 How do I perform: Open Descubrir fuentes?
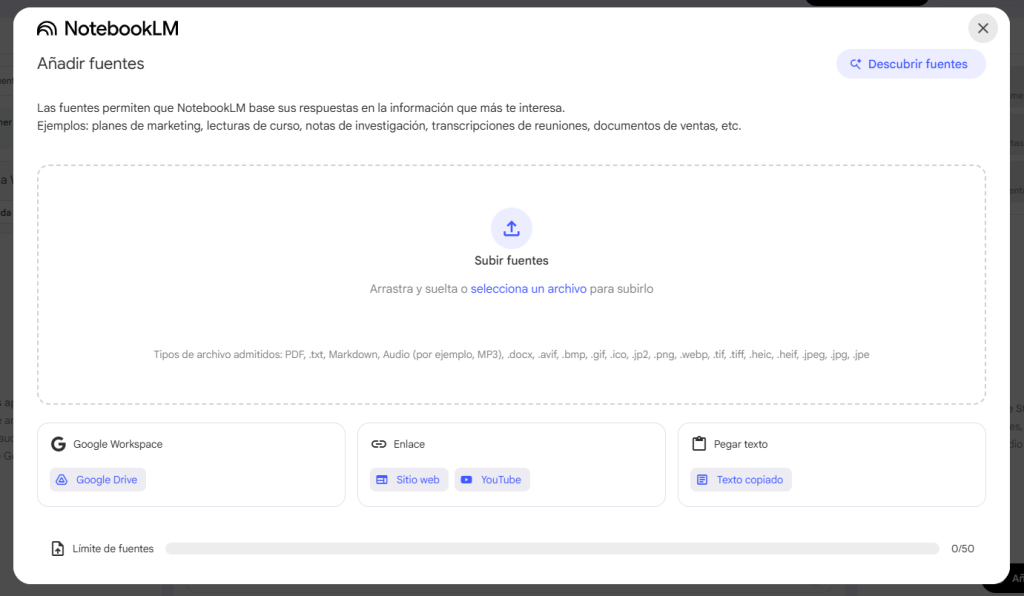click(x=911, y=63)
